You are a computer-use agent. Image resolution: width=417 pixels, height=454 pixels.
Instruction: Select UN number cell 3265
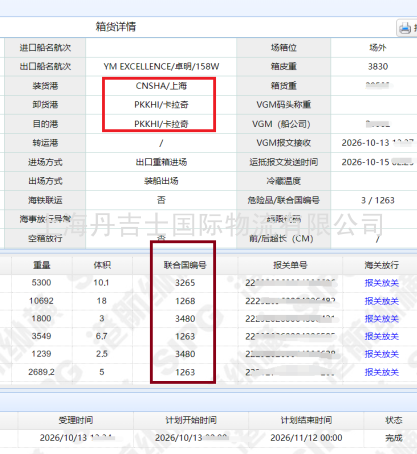185,283
